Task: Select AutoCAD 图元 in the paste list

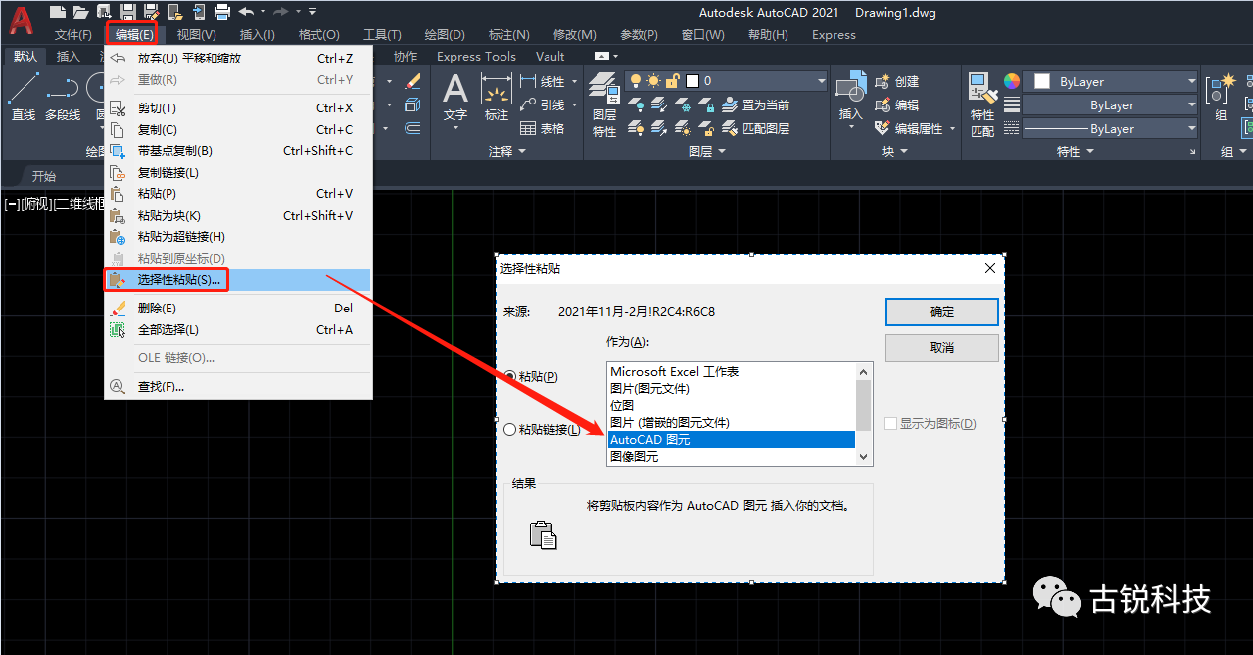Action: (x=731, y=440)
